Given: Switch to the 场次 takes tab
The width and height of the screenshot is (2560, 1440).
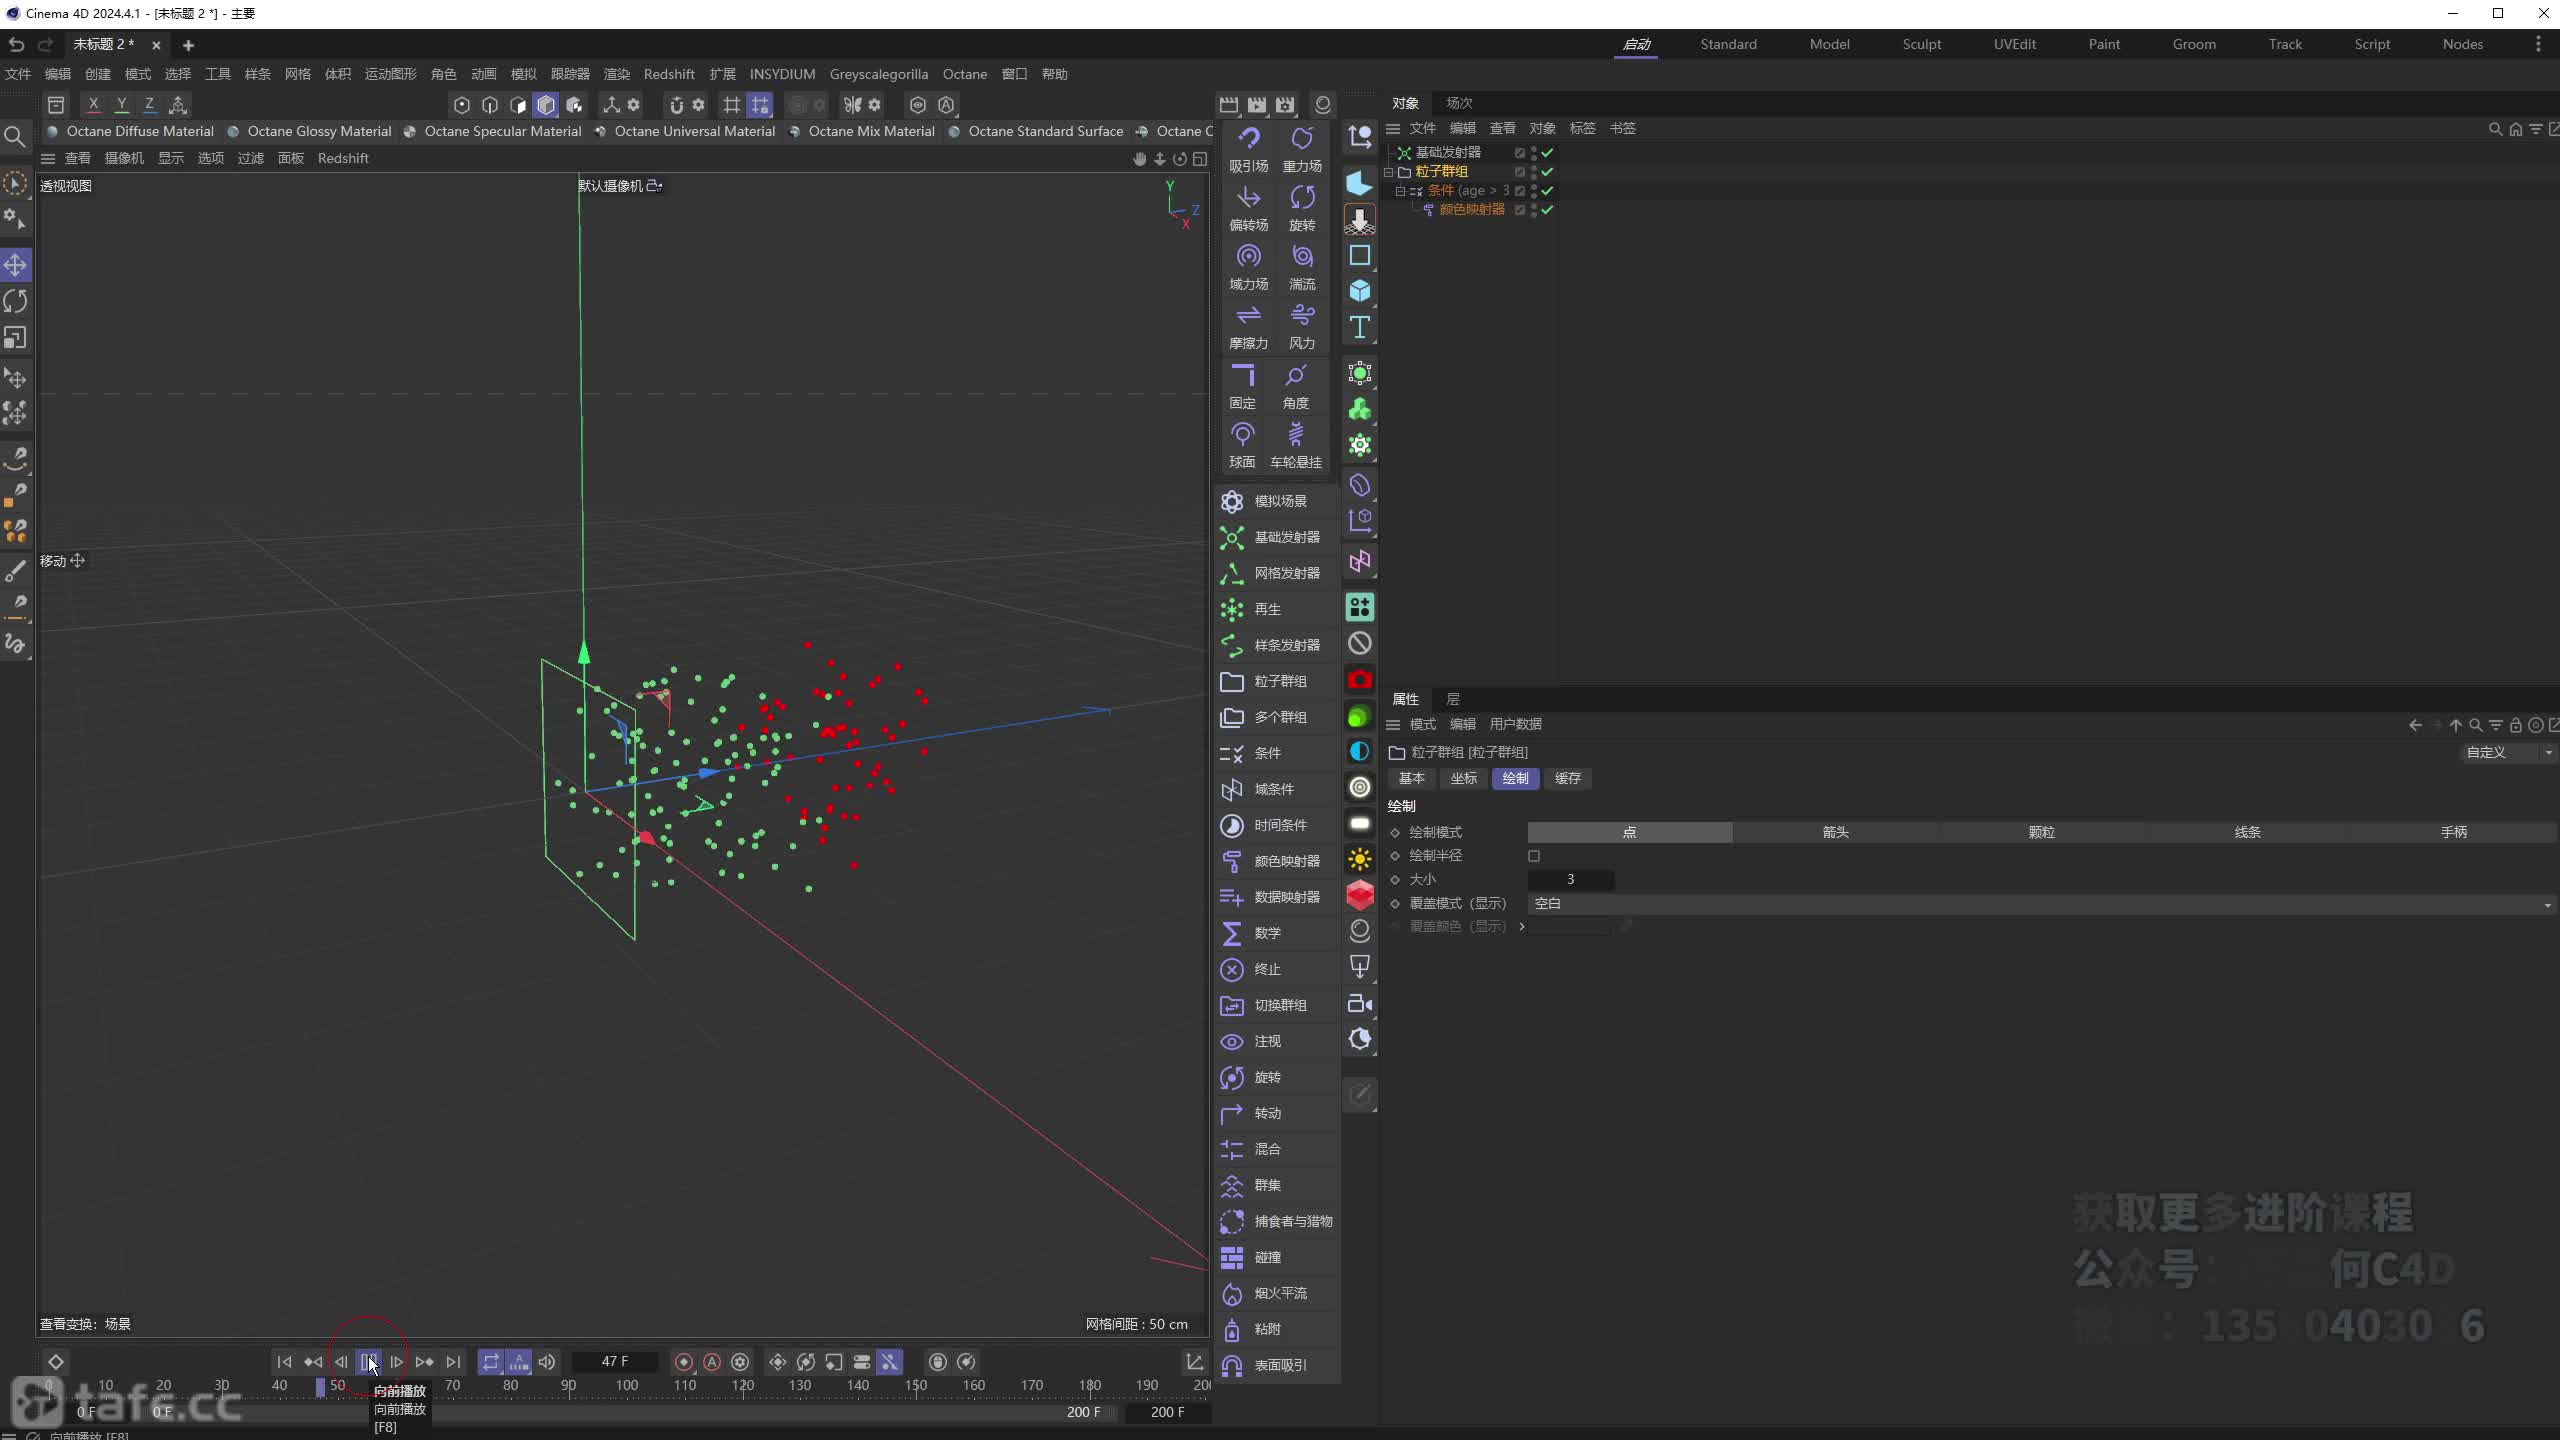Looking at the screenshot, I should tap(1459, 103).
